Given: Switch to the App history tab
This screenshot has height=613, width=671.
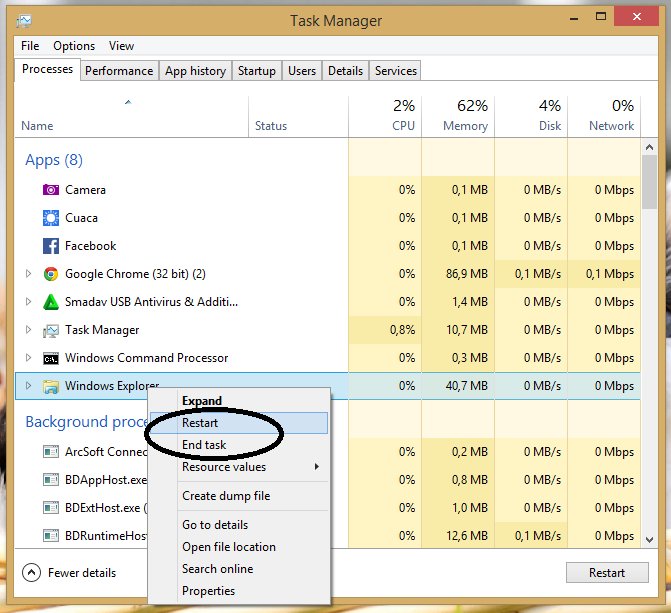Looking at the screenshot, I should [x=196, y=71].
